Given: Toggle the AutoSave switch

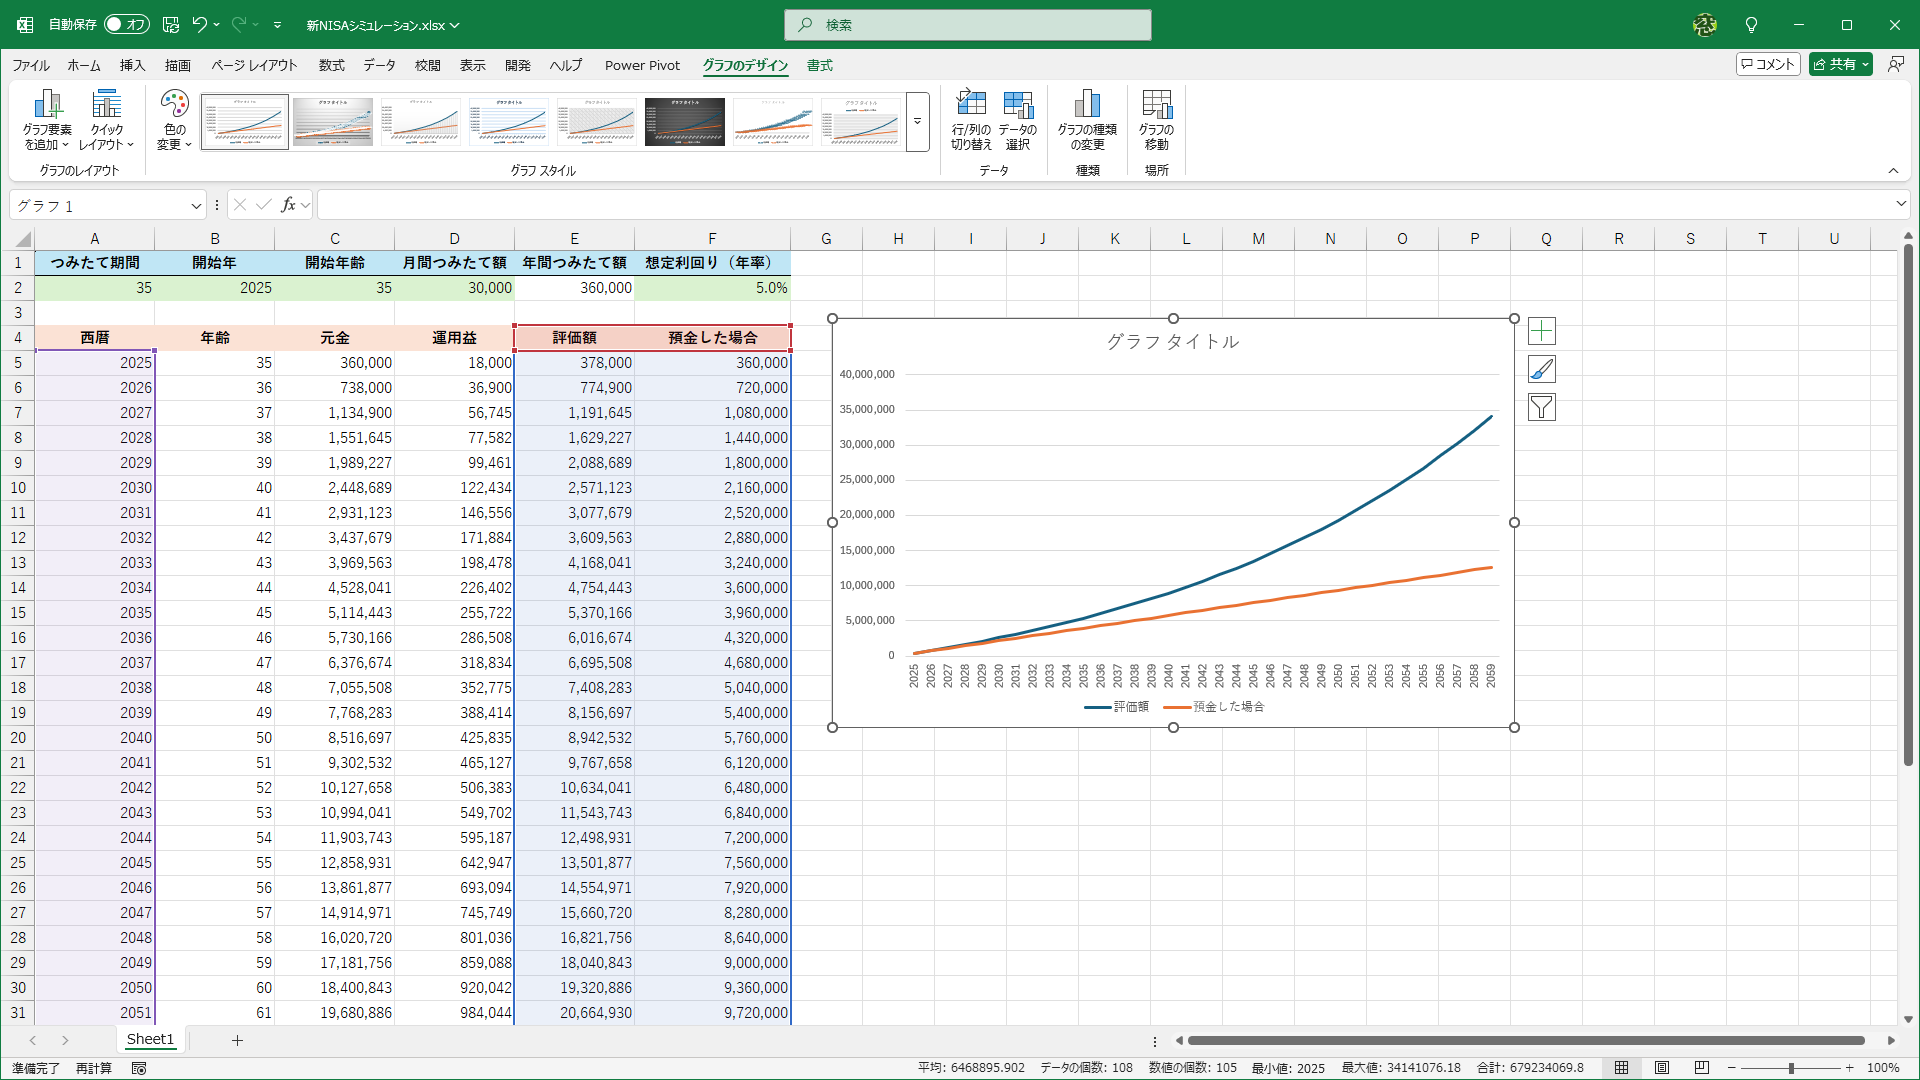Looking at the screenshot, I should click(127, 24).
